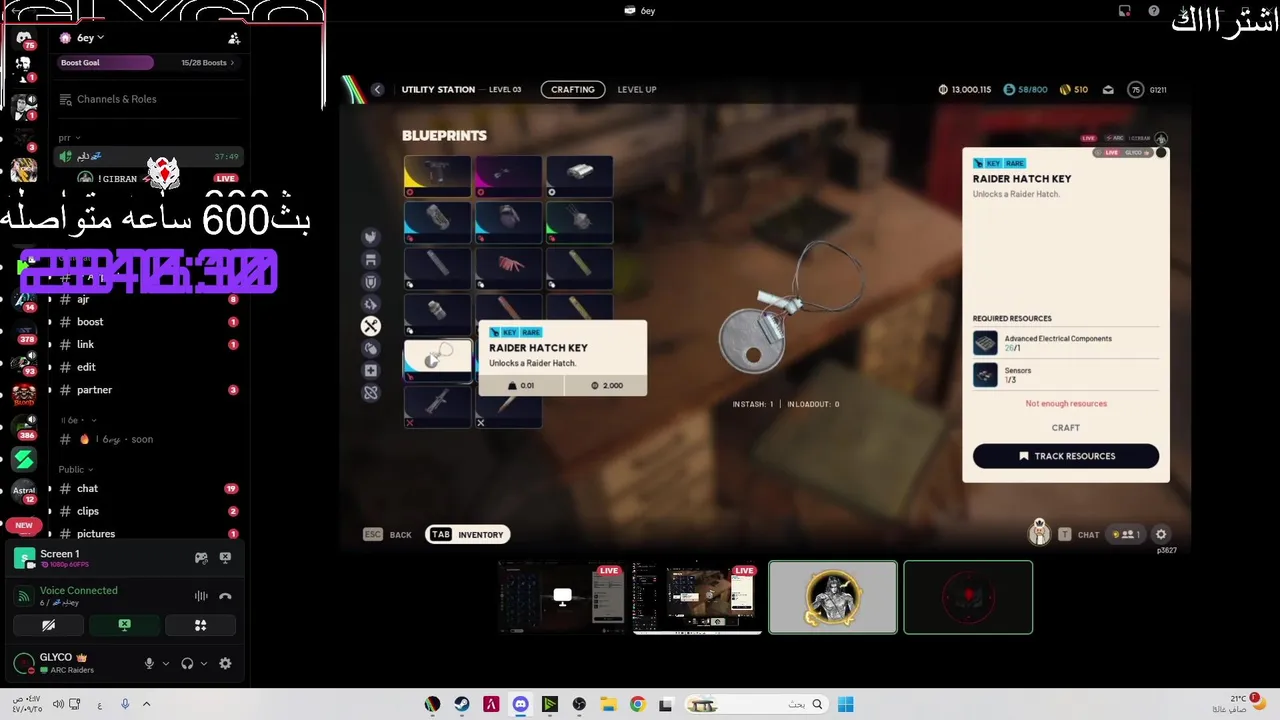Select the medical plus category icon
The height and width of the screenshot is (720, 1280).
[371, 370]
